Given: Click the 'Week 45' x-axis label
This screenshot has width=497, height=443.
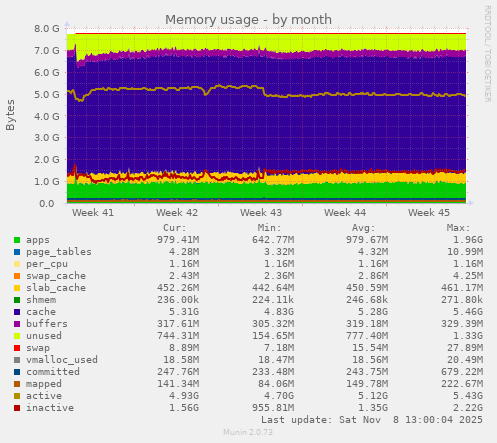Looking at the screenshot, I should 429,213.
